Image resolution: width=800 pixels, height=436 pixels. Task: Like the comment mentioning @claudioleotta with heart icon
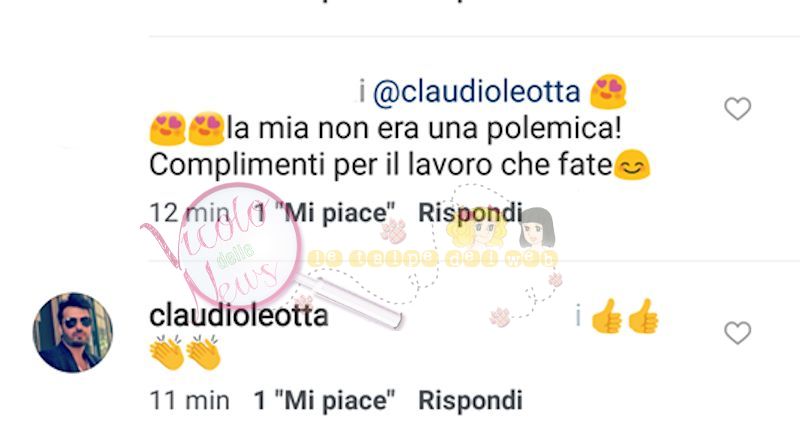[738, 109]
